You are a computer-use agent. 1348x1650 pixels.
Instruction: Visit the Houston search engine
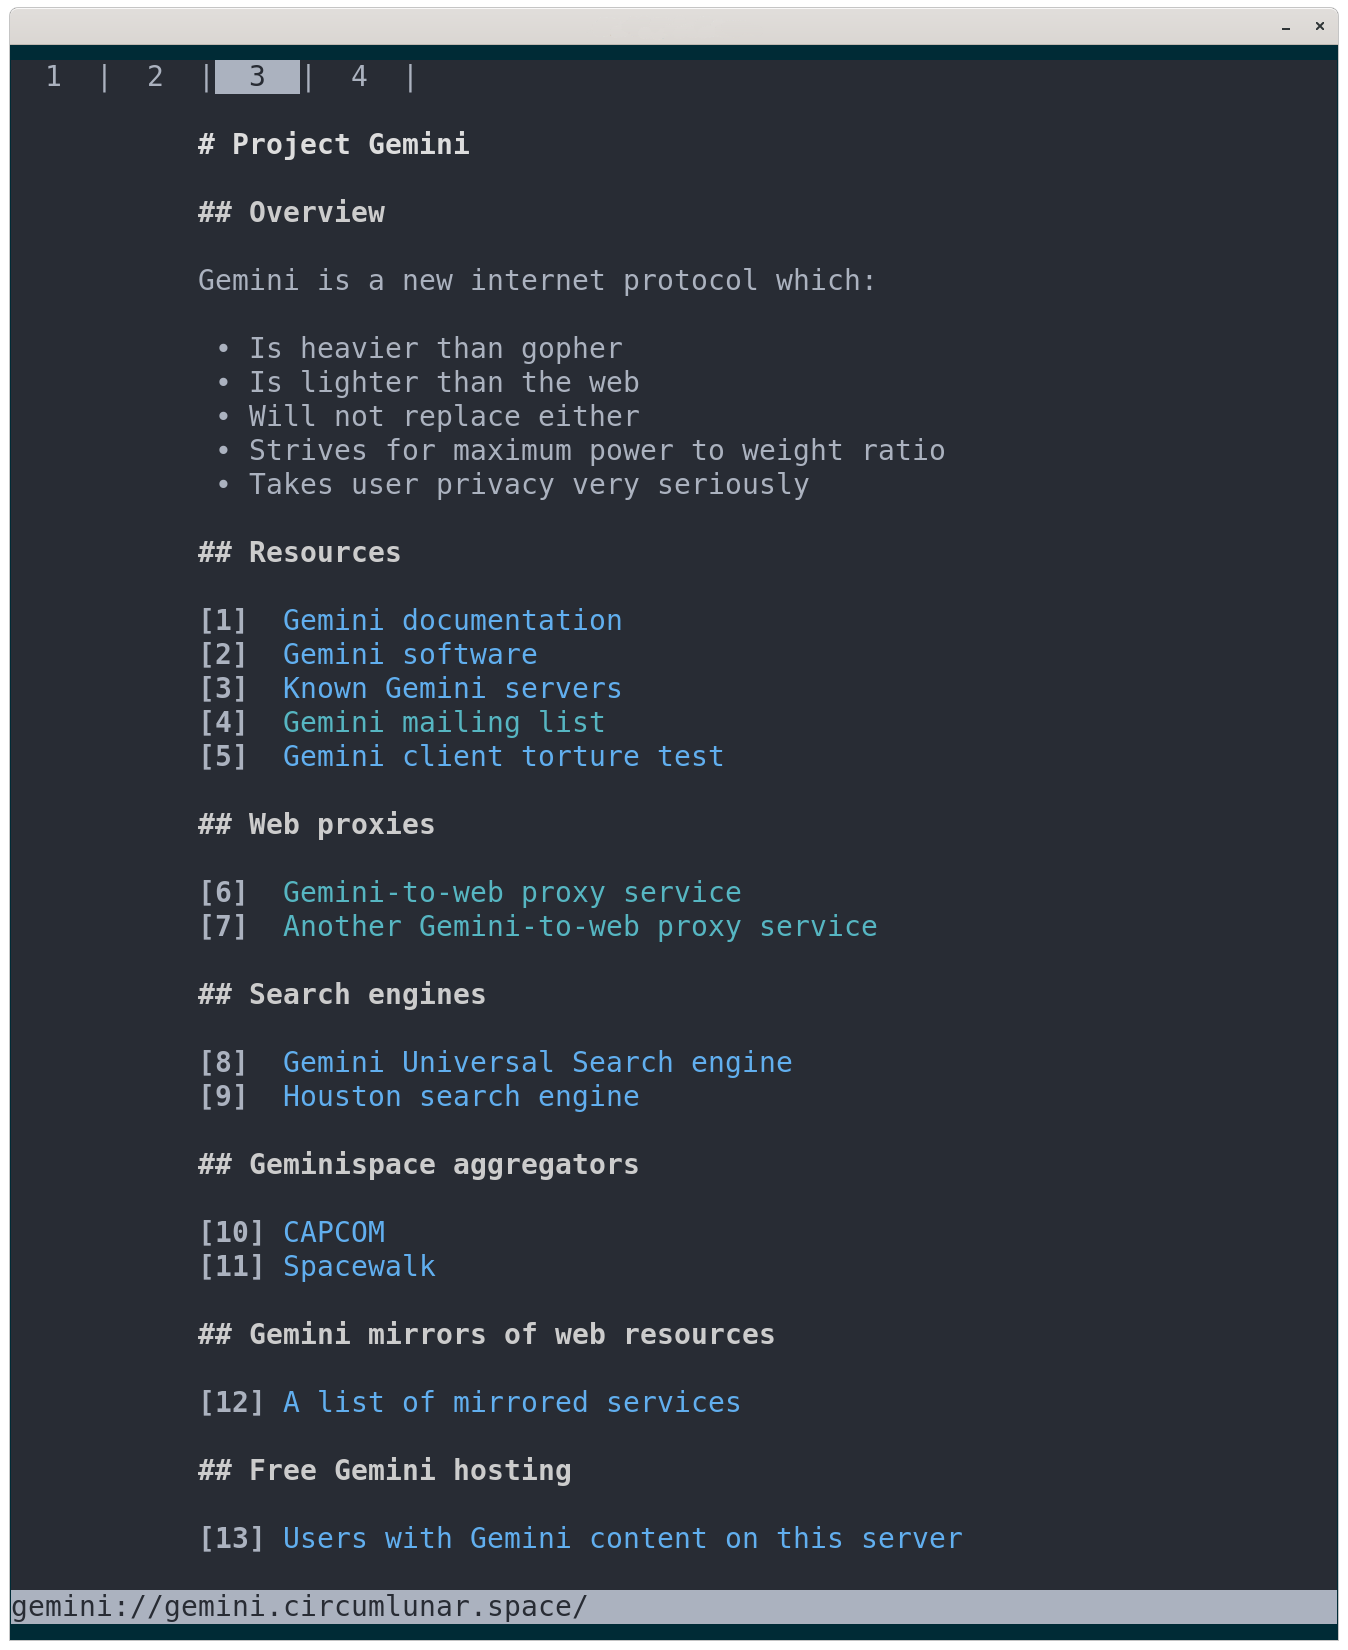(460, 1097)
